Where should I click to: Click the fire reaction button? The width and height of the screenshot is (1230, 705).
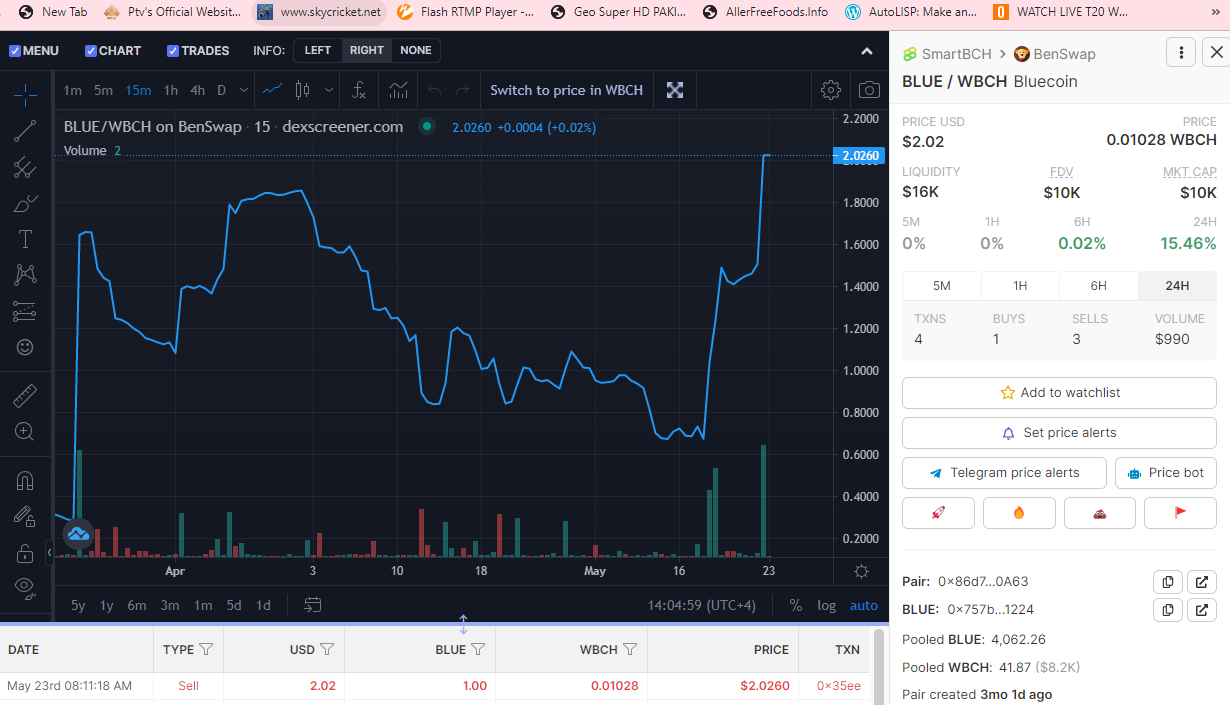click(x=1019, y=513)
